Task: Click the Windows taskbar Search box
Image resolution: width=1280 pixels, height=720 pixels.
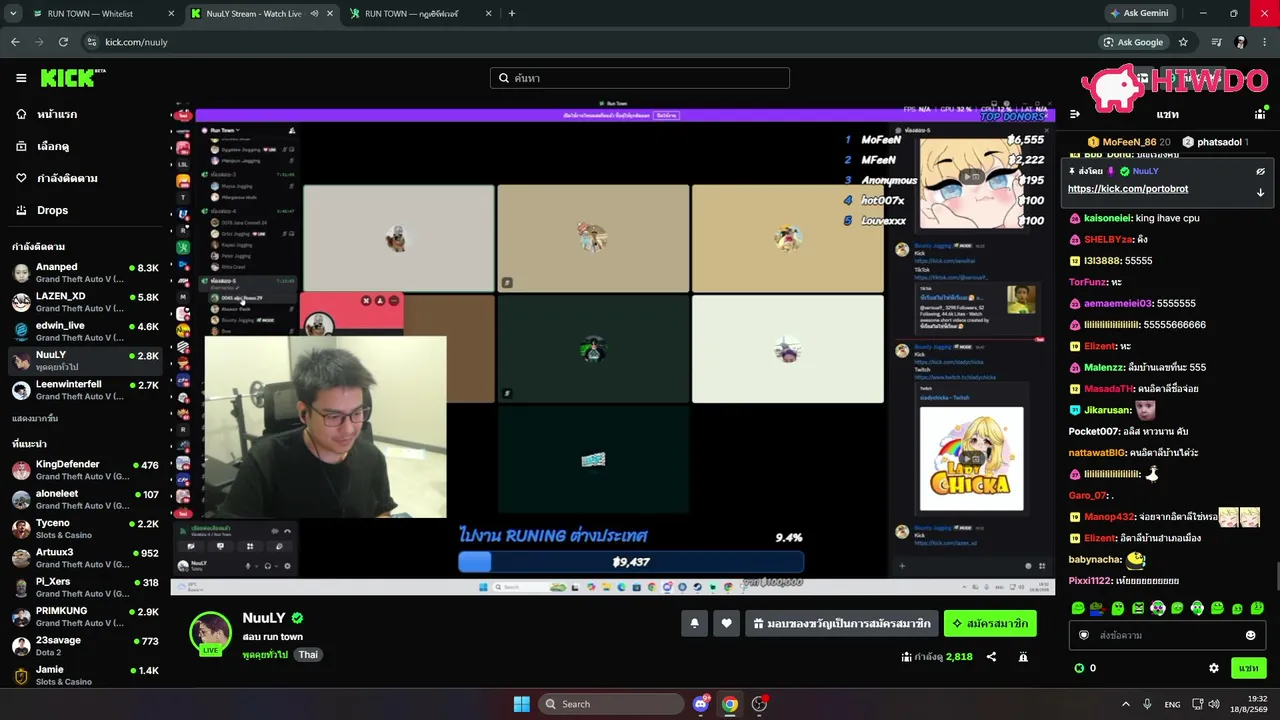Action: coord(611,704)
